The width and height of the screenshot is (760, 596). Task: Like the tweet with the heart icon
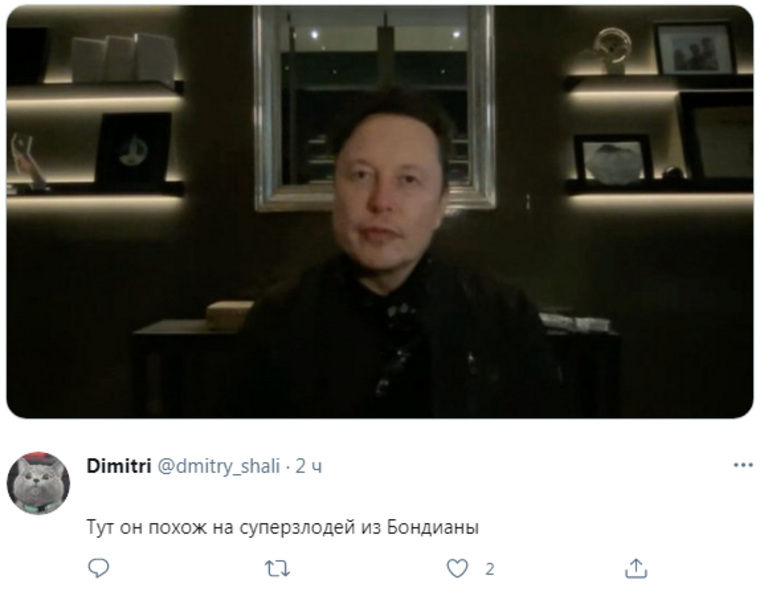pos(457,568)
